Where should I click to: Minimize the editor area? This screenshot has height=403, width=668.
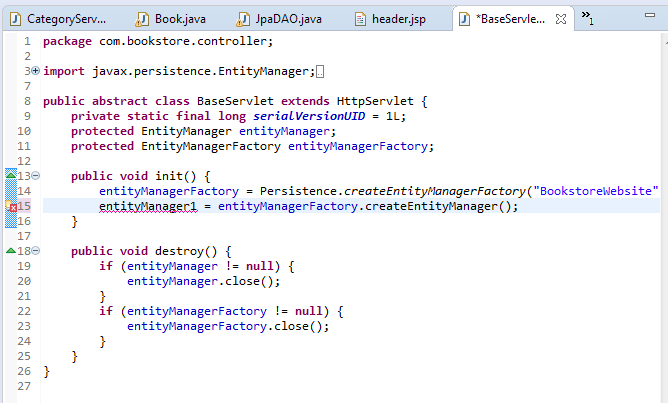point(650,15)
